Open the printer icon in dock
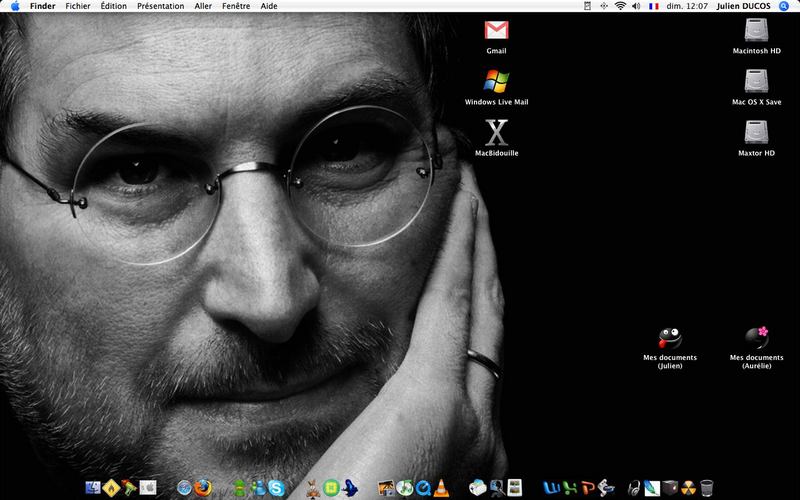The height and width of the screenshot is (500, 800). pyautogui.click(x=477, y=488)
